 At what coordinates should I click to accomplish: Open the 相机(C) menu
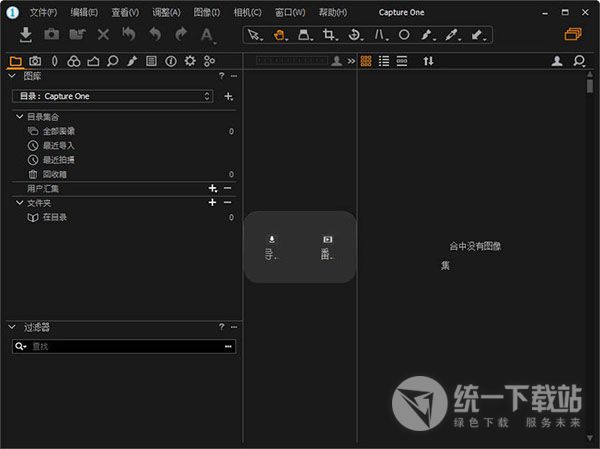pyautogui.click(x=247, y=12)
